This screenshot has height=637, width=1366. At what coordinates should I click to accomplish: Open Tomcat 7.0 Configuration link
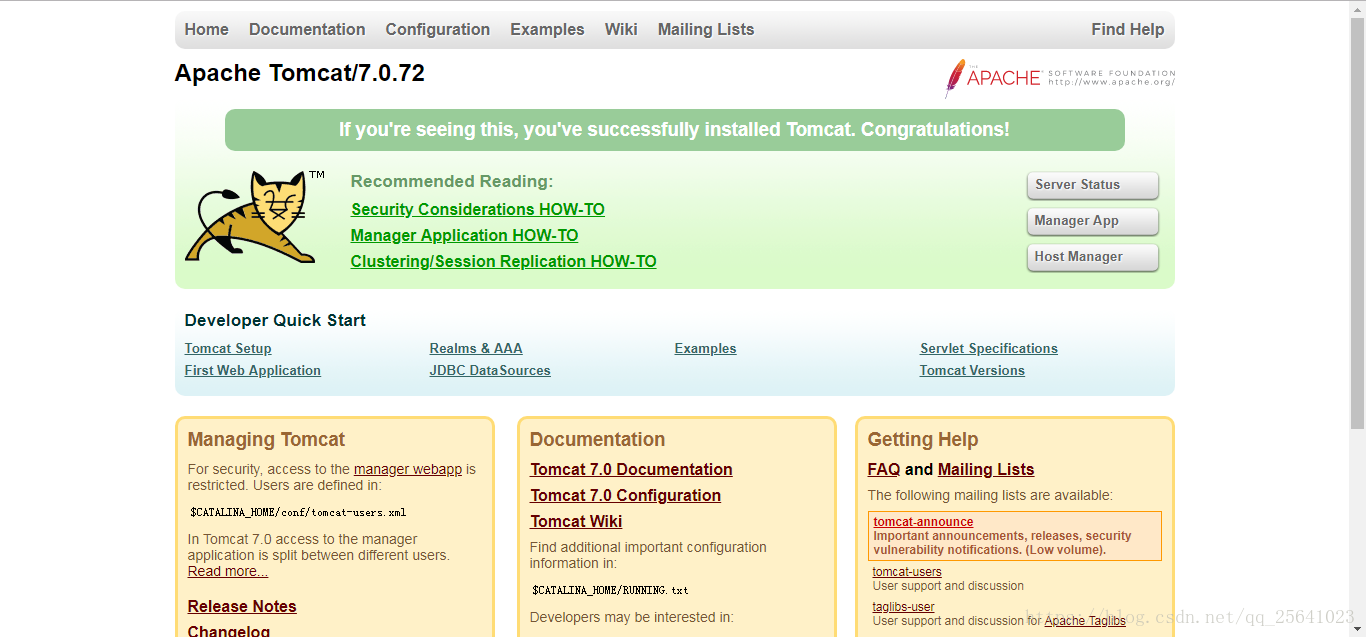(x=625, y=495)
